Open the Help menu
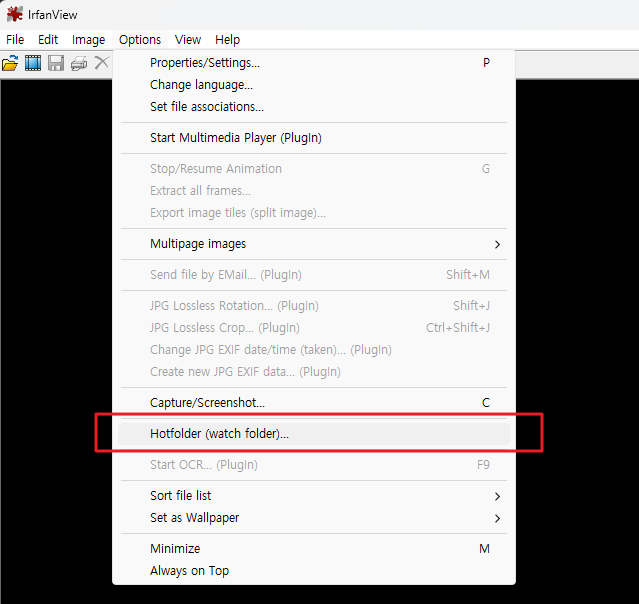This screenshot has height=604, width=639. 227,40
